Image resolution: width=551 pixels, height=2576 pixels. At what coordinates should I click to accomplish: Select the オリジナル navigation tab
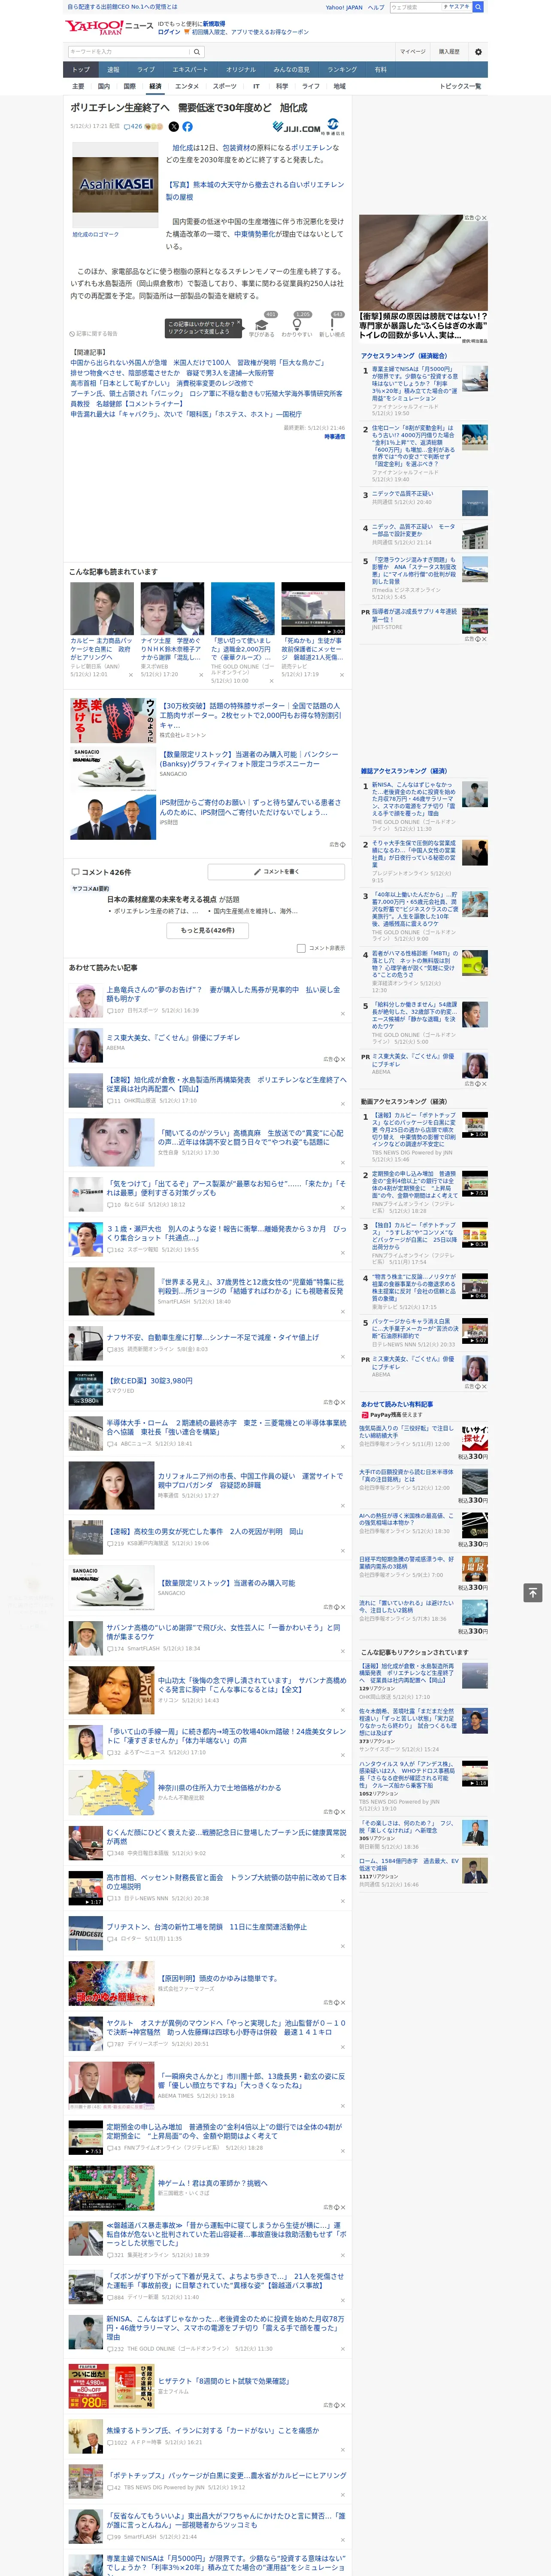[x=241, y=70]
